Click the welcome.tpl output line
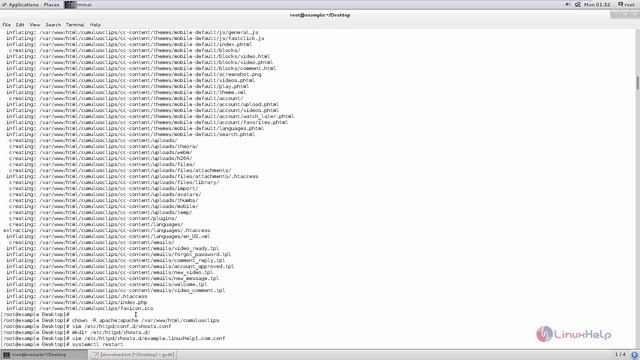This screenshot has width=640, height=360. 107,284
